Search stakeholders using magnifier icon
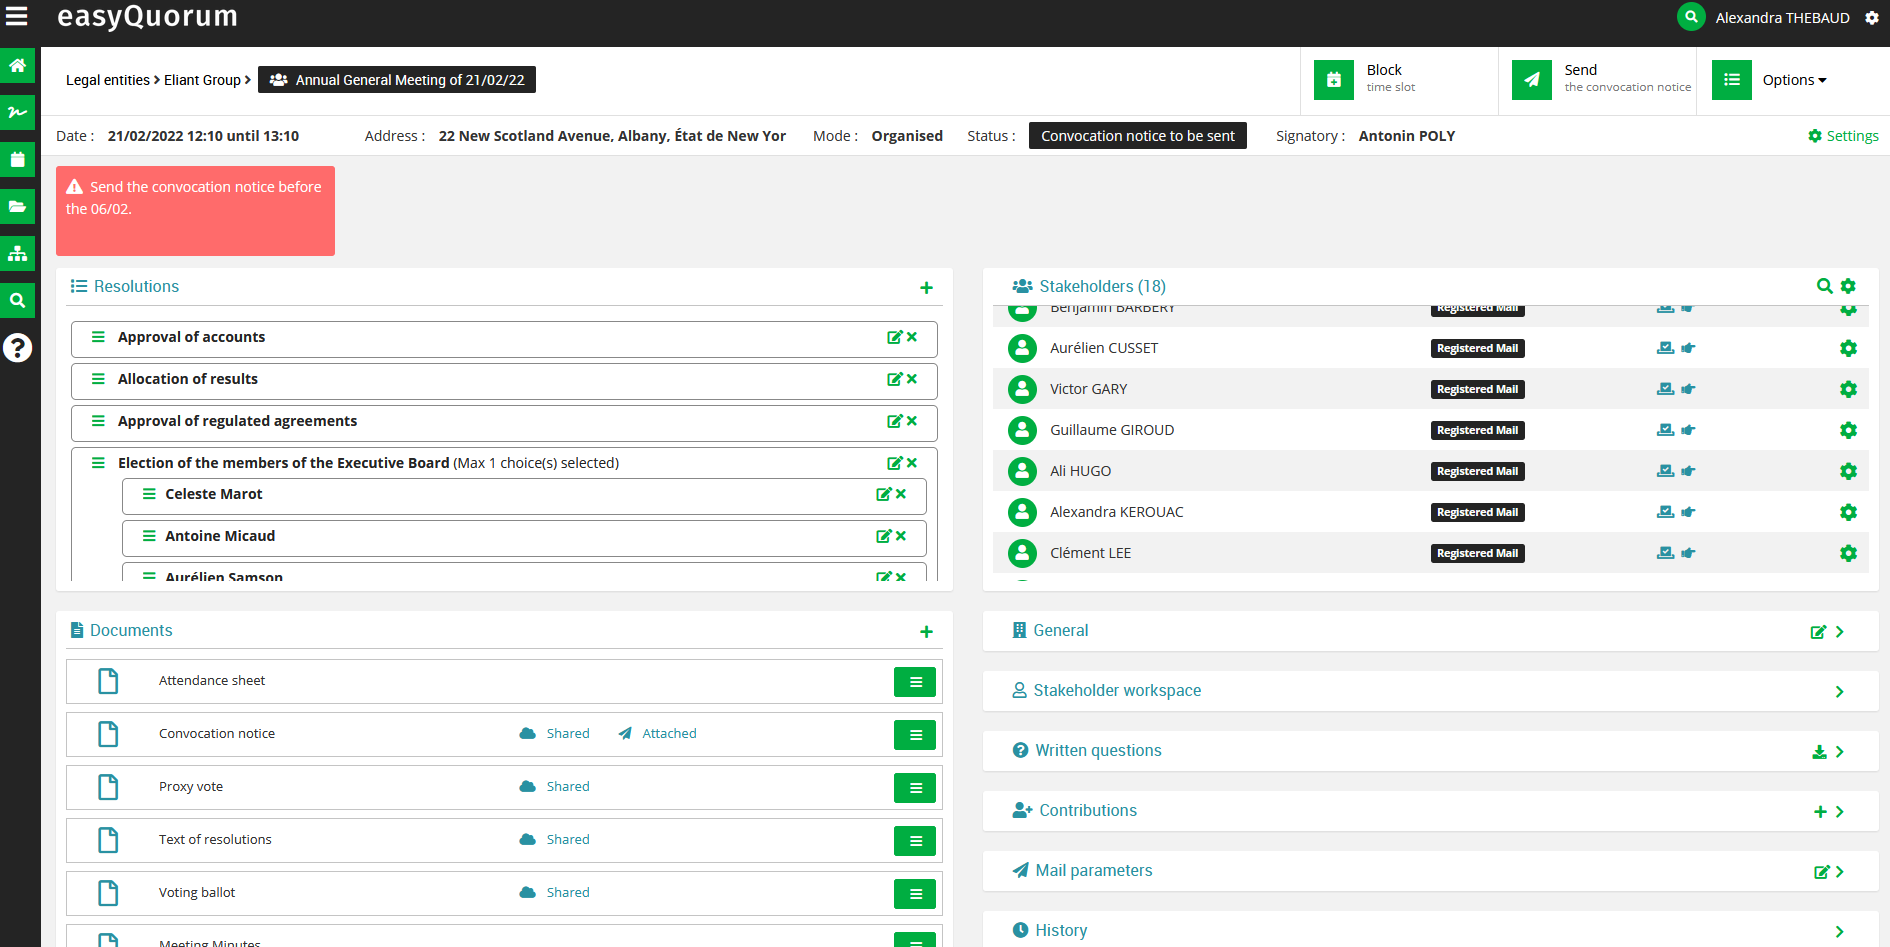 click(x=1824, y=286)
